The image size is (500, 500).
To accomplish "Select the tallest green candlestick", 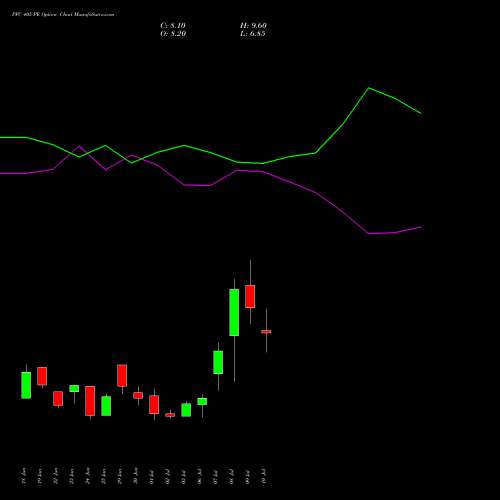I will tap(234, 312).
